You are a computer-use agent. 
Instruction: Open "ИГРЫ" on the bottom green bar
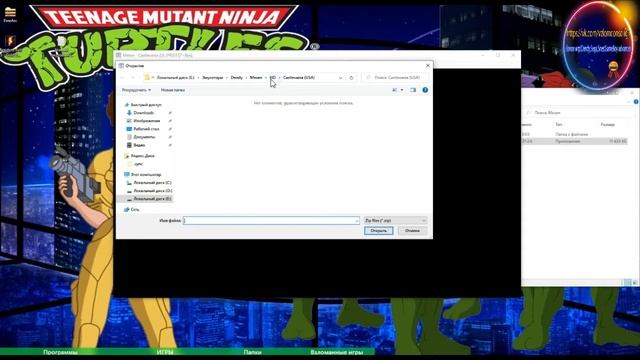point(165,352)
